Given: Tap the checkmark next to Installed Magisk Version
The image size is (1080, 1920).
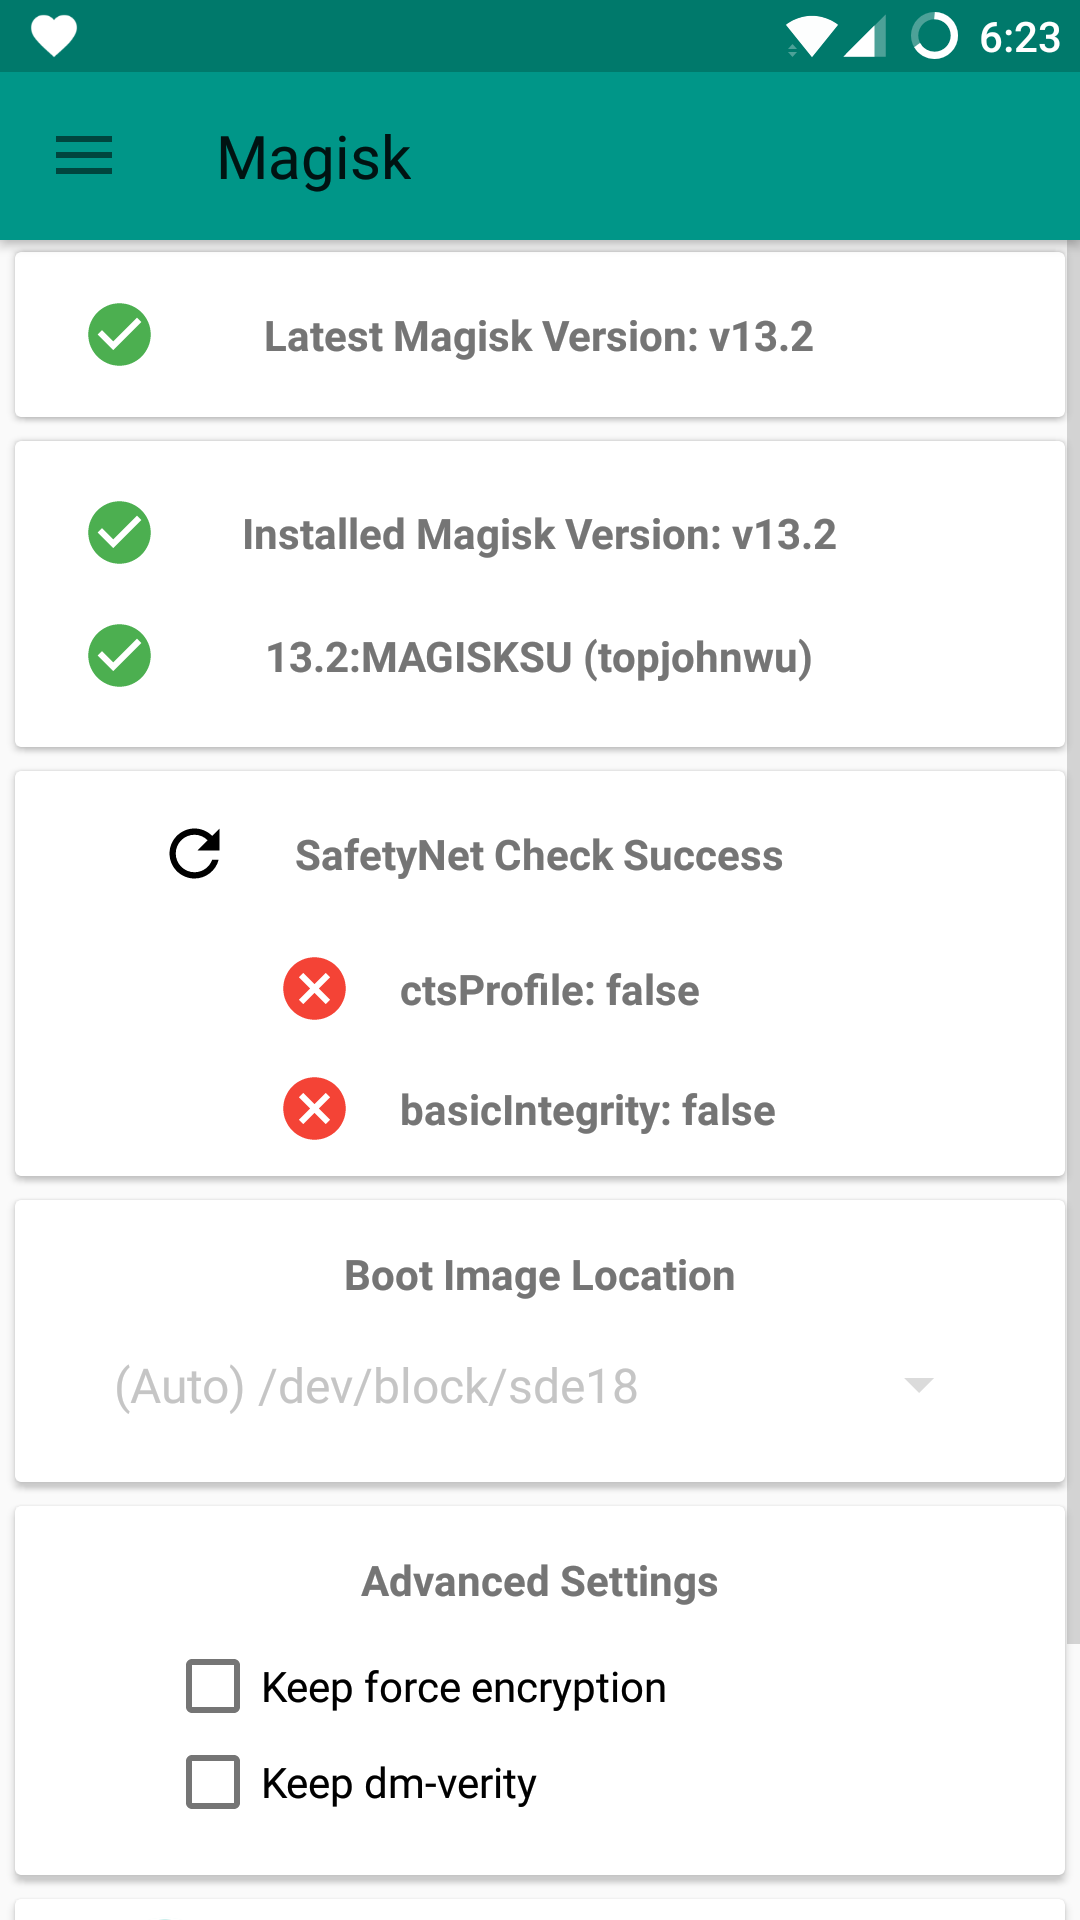Looking at the screenshot, I should tap(118, 533).
